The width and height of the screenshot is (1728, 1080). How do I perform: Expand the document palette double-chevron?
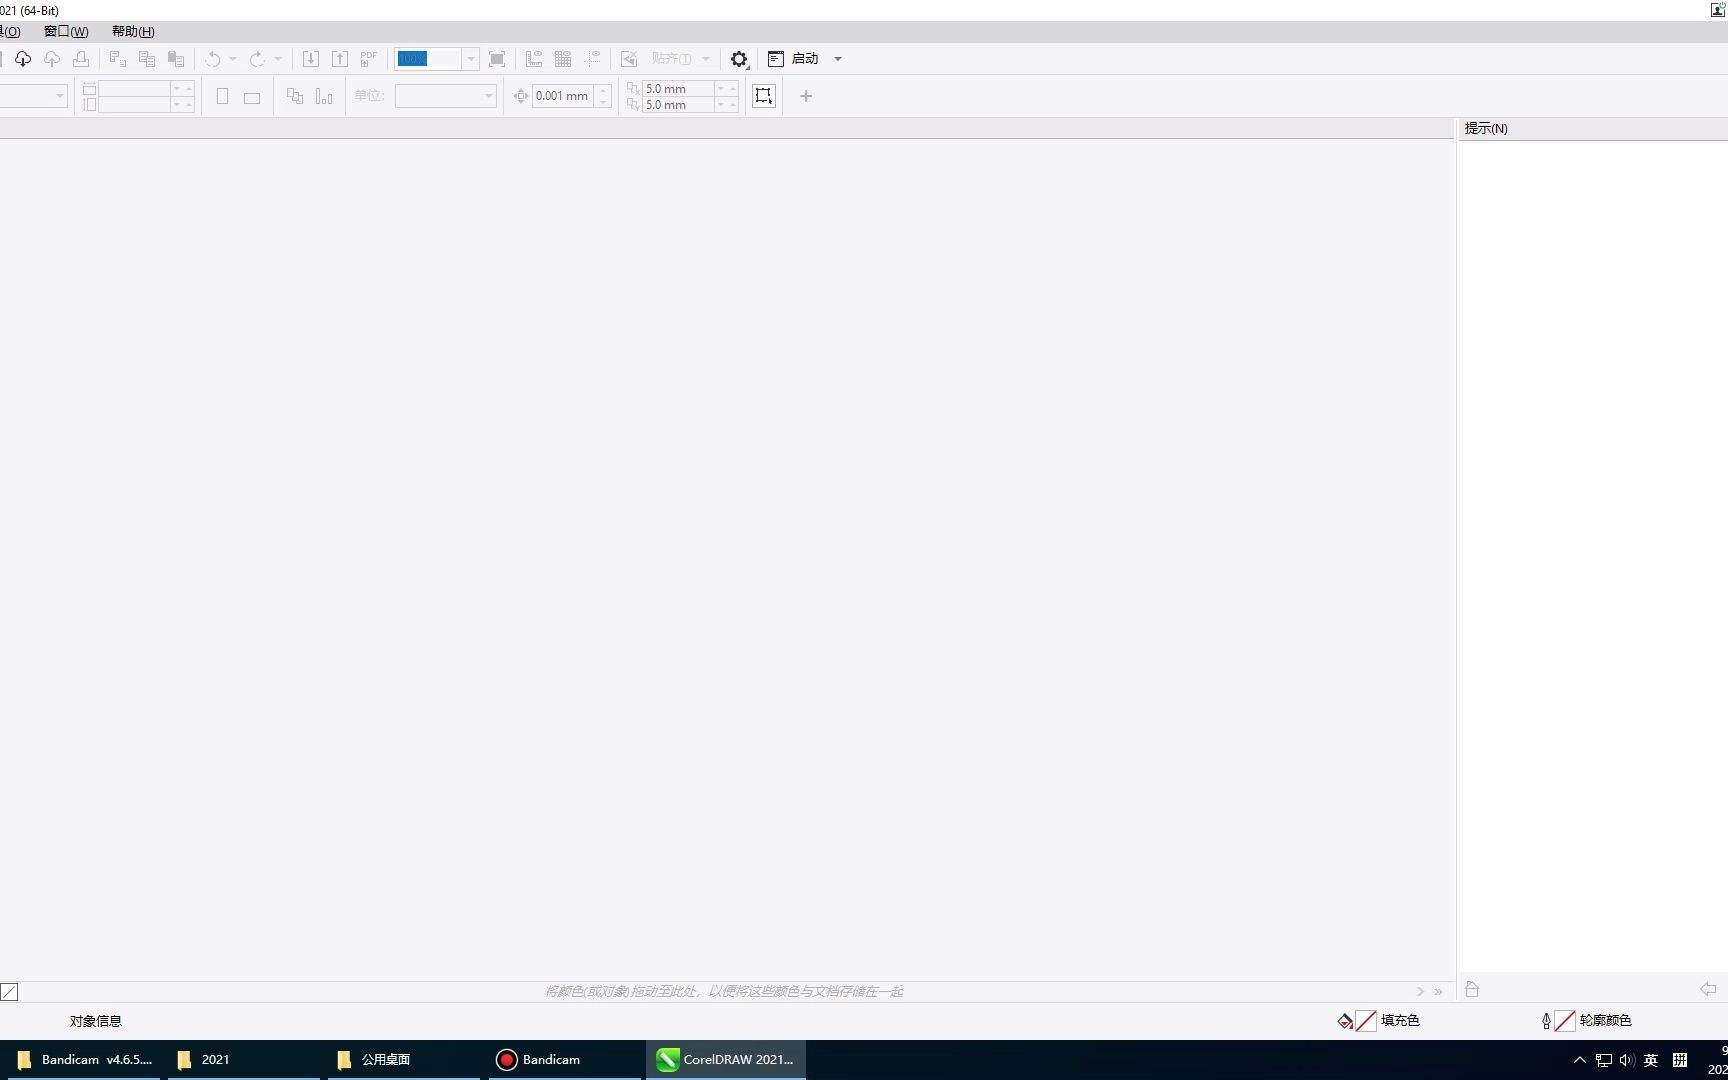tap(1438, 992)
